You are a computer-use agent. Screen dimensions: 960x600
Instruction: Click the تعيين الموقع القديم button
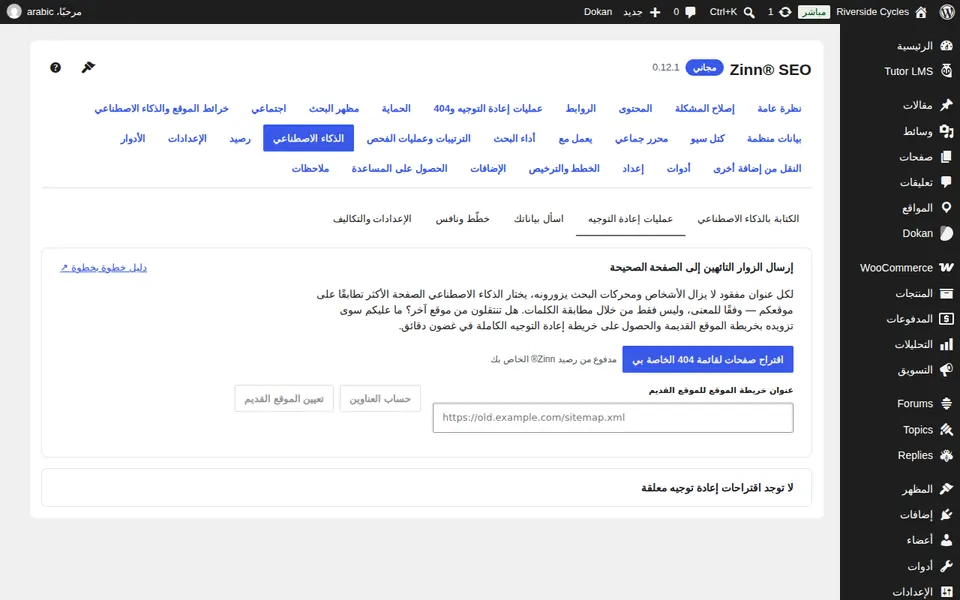[x=284, y=399]
